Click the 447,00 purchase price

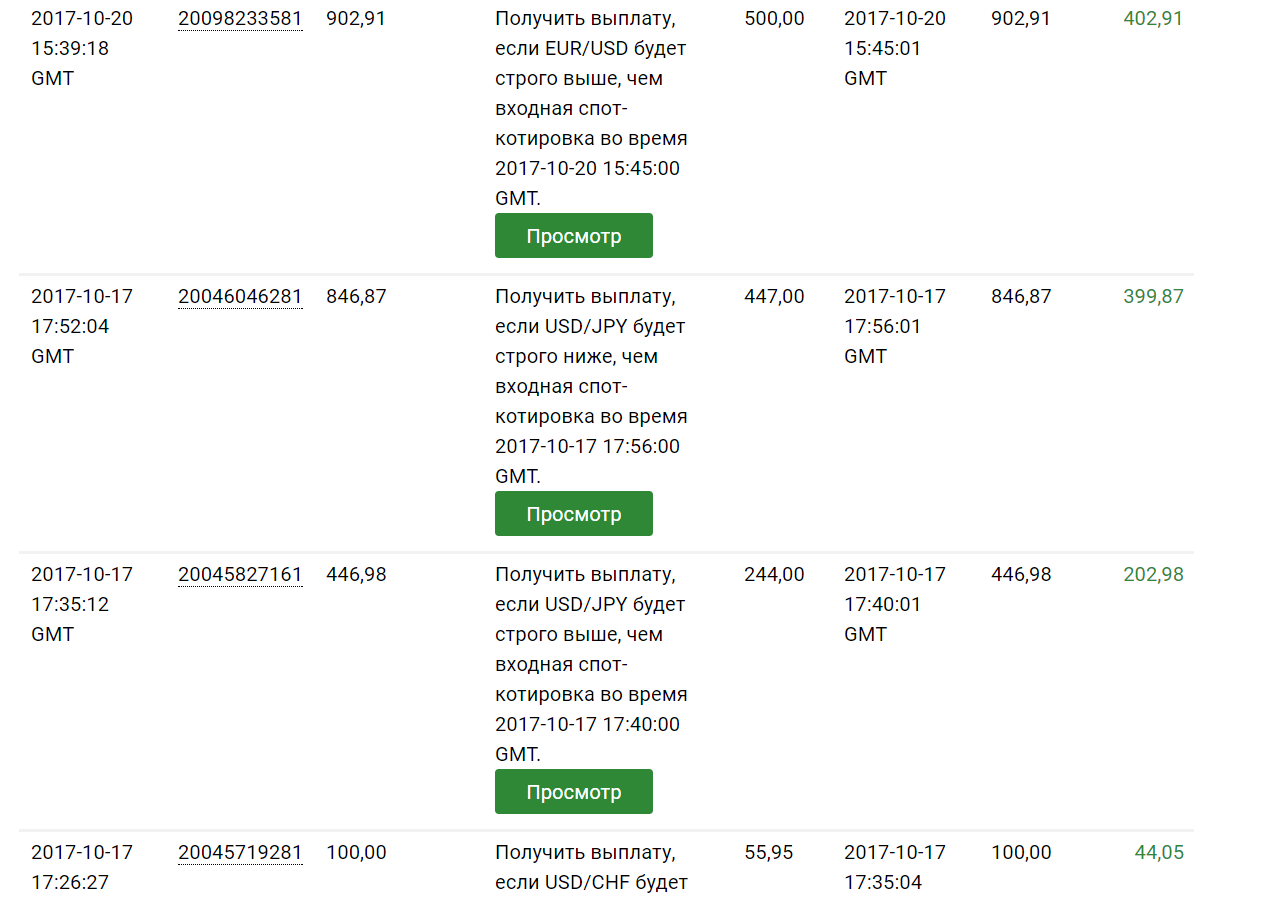click(774, 297)
